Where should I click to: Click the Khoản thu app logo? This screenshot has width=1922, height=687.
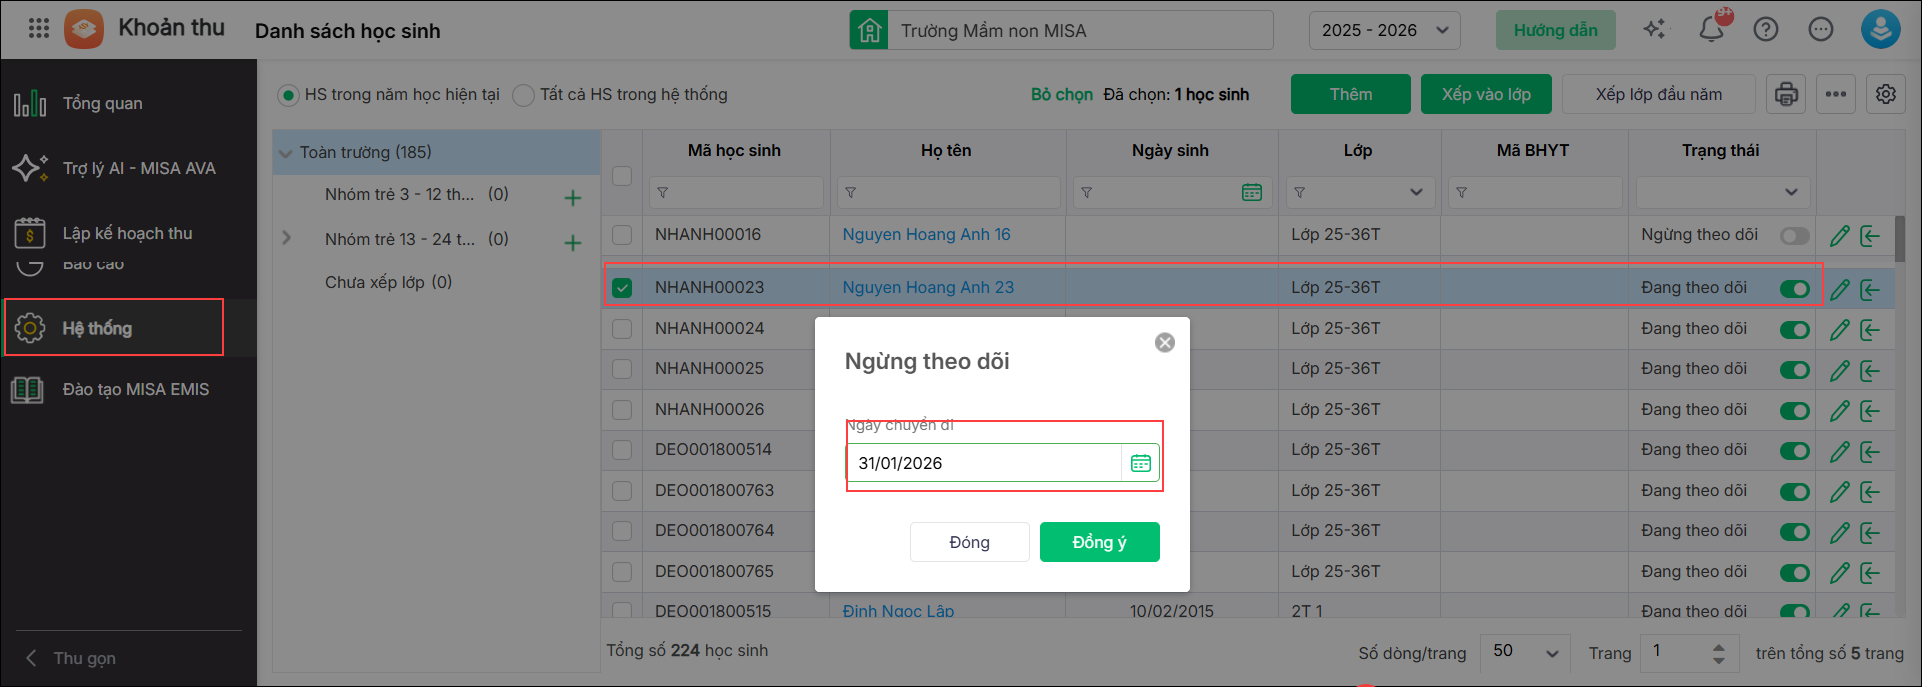coord(84,29)
